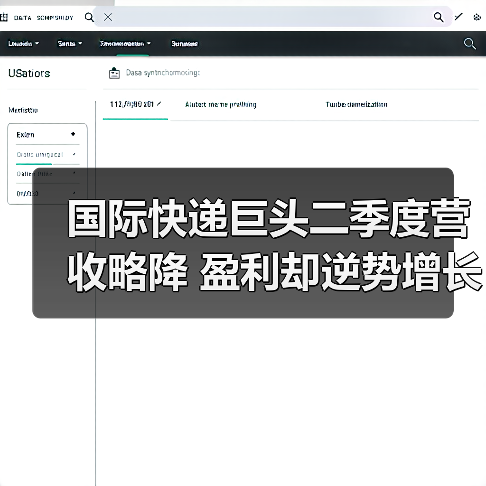This screenshot has width=486, height=486.
Task: Open the settings gear in the top right corner
Action: tap(477, 17)
